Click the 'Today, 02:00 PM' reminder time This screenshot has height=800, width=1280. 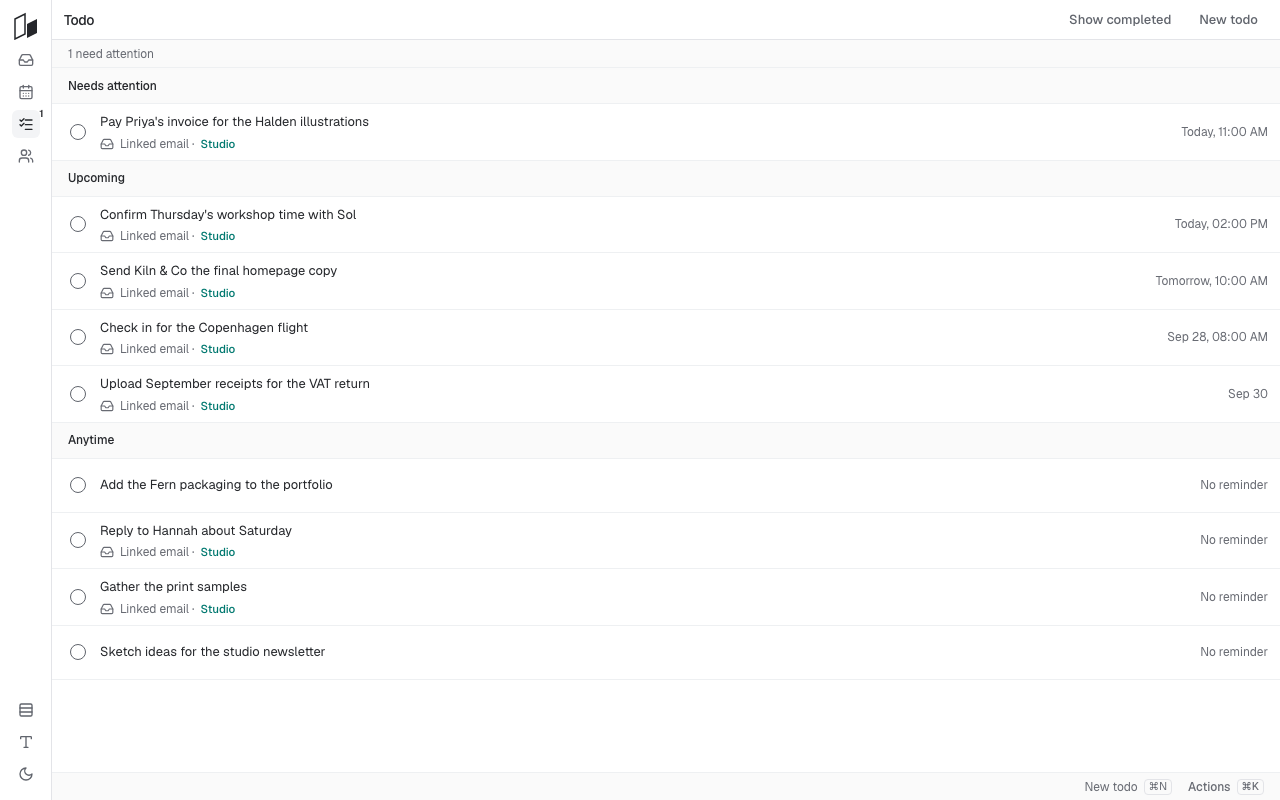click(x=1221, y=224)
